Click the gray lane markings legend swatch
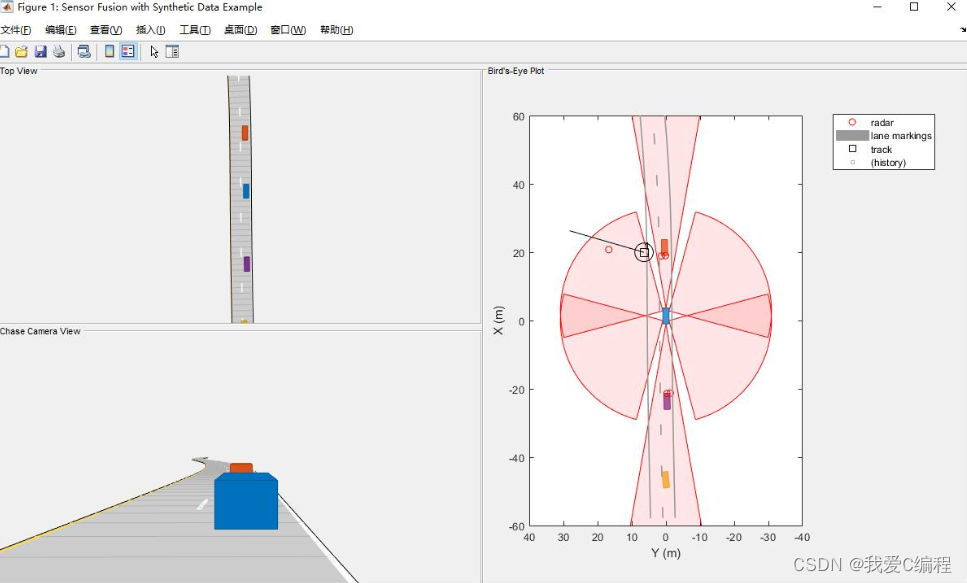This screenshot has width=967, height=583. coord(852,135)
